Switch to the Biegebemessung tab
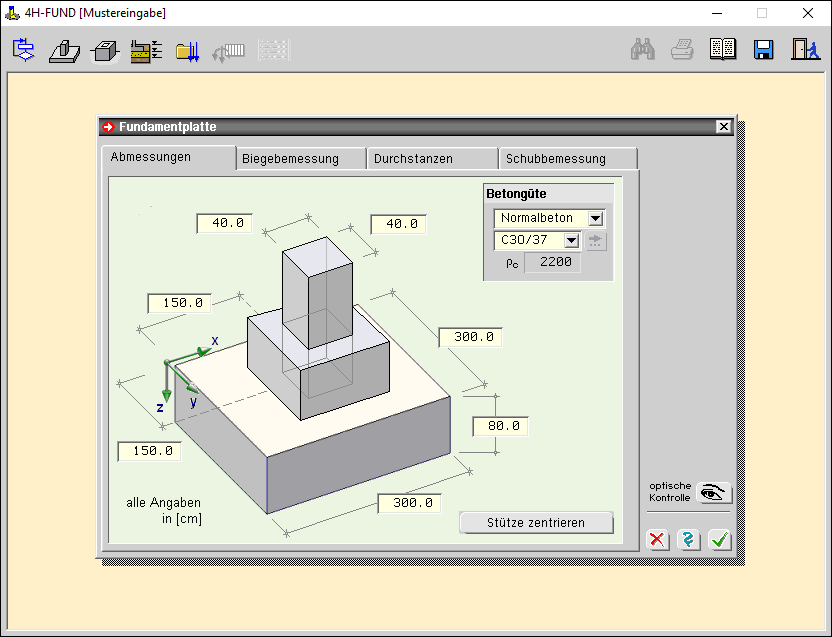 301,158
